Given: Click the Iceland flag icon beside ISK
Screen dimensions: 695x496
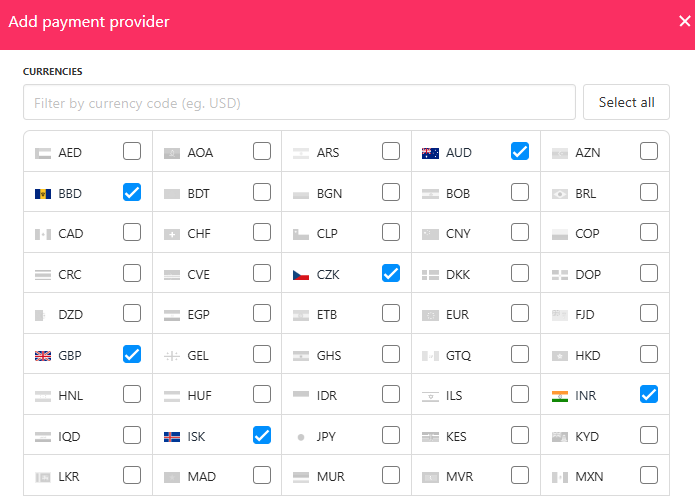Looking at the screenshot, I should [x=172, y=437].
